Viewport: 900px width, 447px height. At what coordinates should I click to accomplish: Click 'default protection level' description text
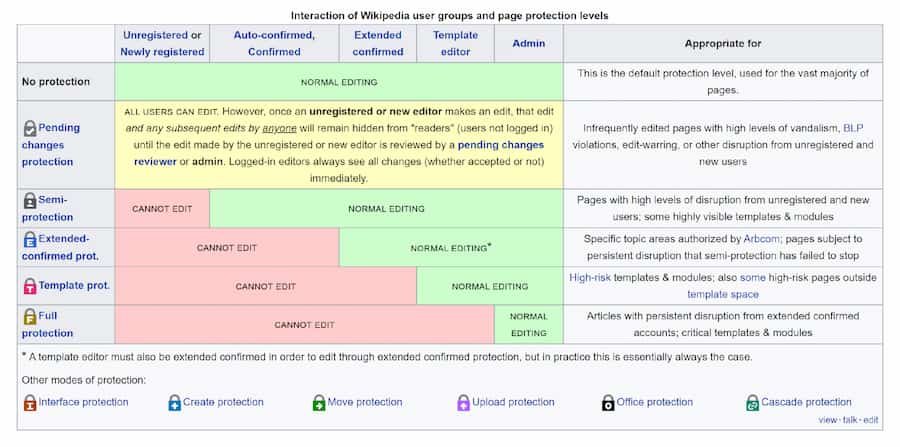(x=723, y=82)
